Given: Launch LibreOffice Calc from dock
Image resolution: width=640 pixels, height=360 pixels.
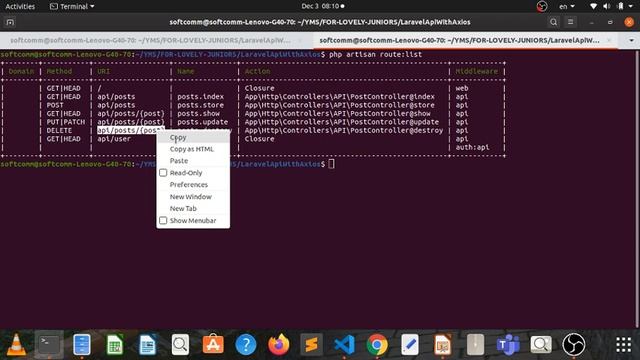Looking at the screenshot, I should point(115,345).
